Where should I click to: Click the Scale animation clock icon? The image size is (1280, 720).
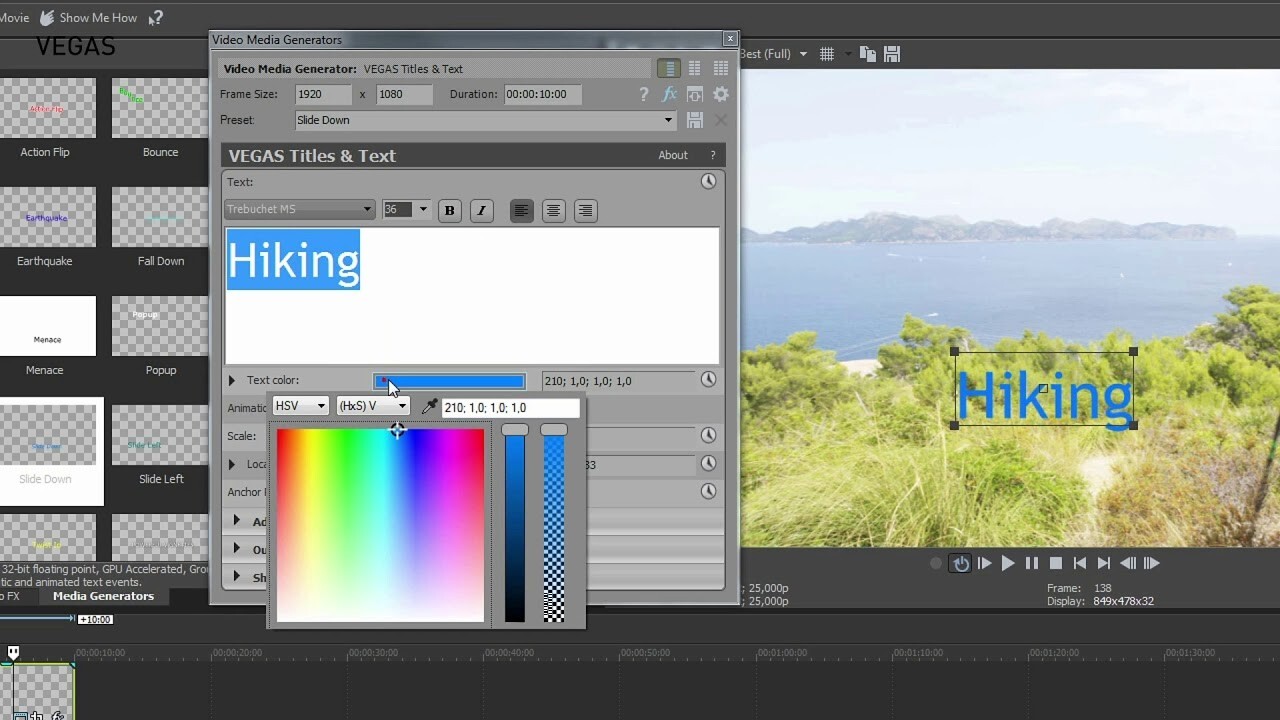point(708,435)
